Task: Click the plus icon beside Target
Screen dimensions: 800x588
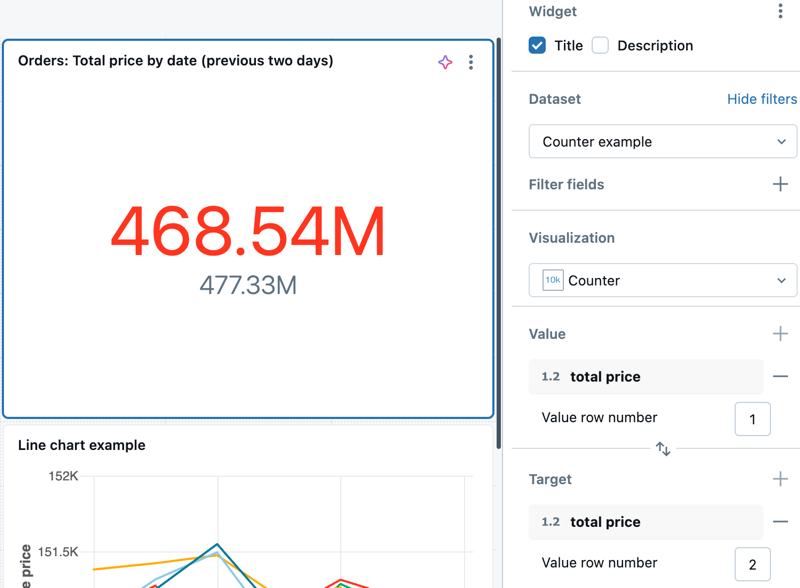Action: (x=780, y=479)
